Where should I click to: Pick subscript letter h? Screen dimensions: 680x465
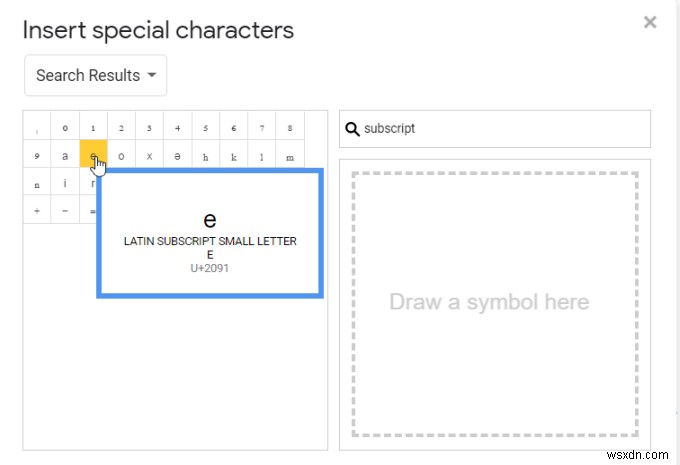tap(205, 156)
